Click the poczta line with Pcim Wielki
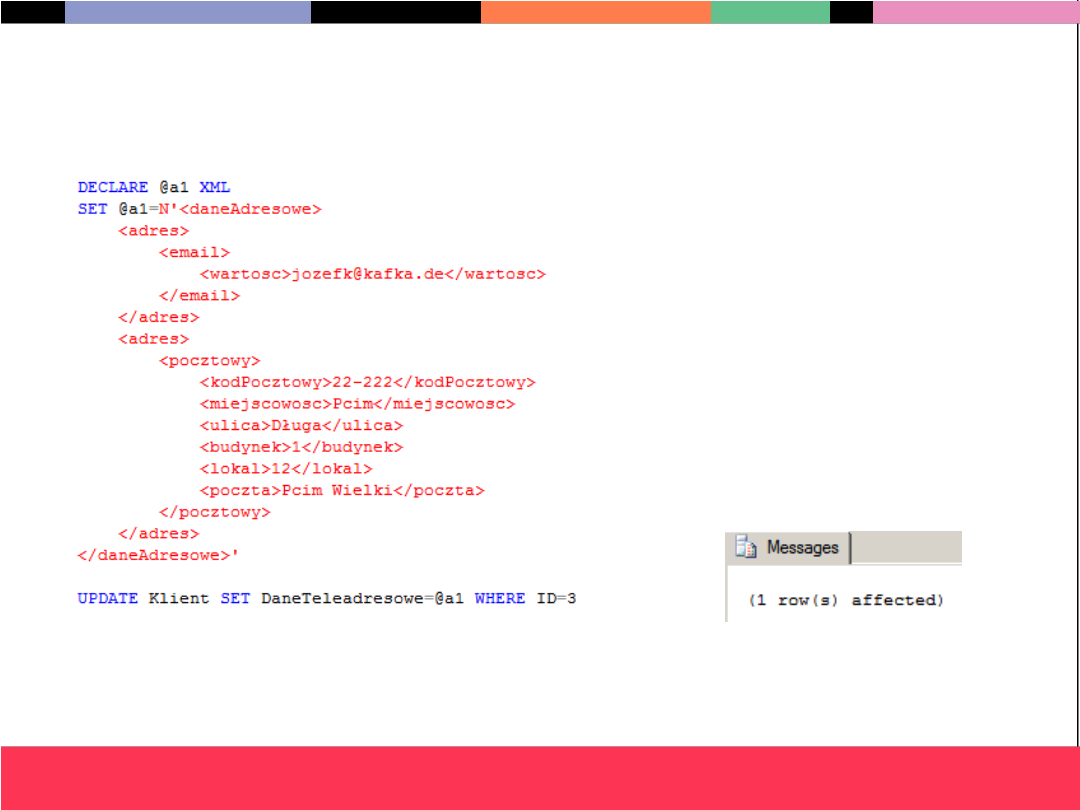 [x=341, y=490]
